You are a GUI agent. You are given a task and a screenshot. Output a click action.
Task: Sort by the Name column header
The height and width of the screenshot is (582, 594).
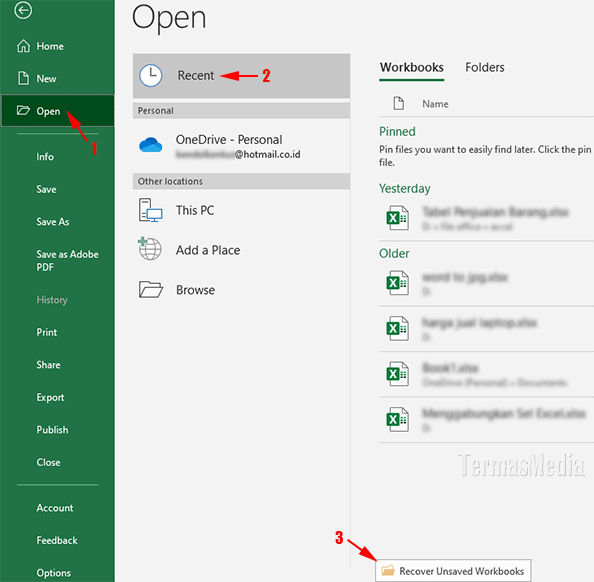[x=435, y=104]
